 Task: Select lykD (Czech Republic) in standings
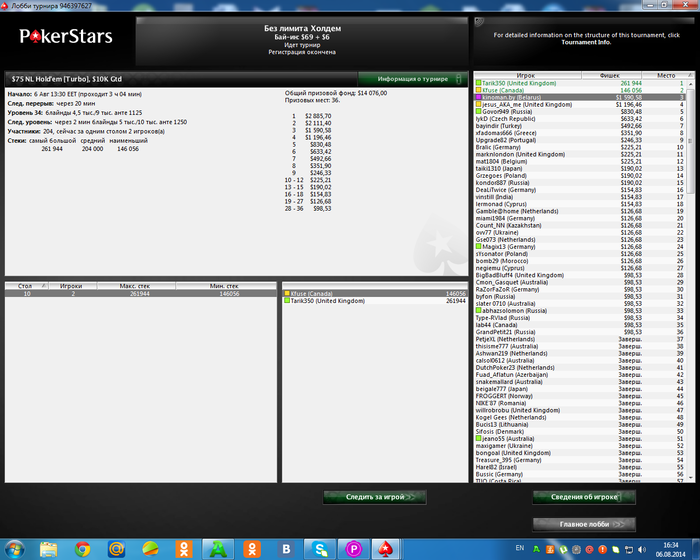click(x=580, y=119)
